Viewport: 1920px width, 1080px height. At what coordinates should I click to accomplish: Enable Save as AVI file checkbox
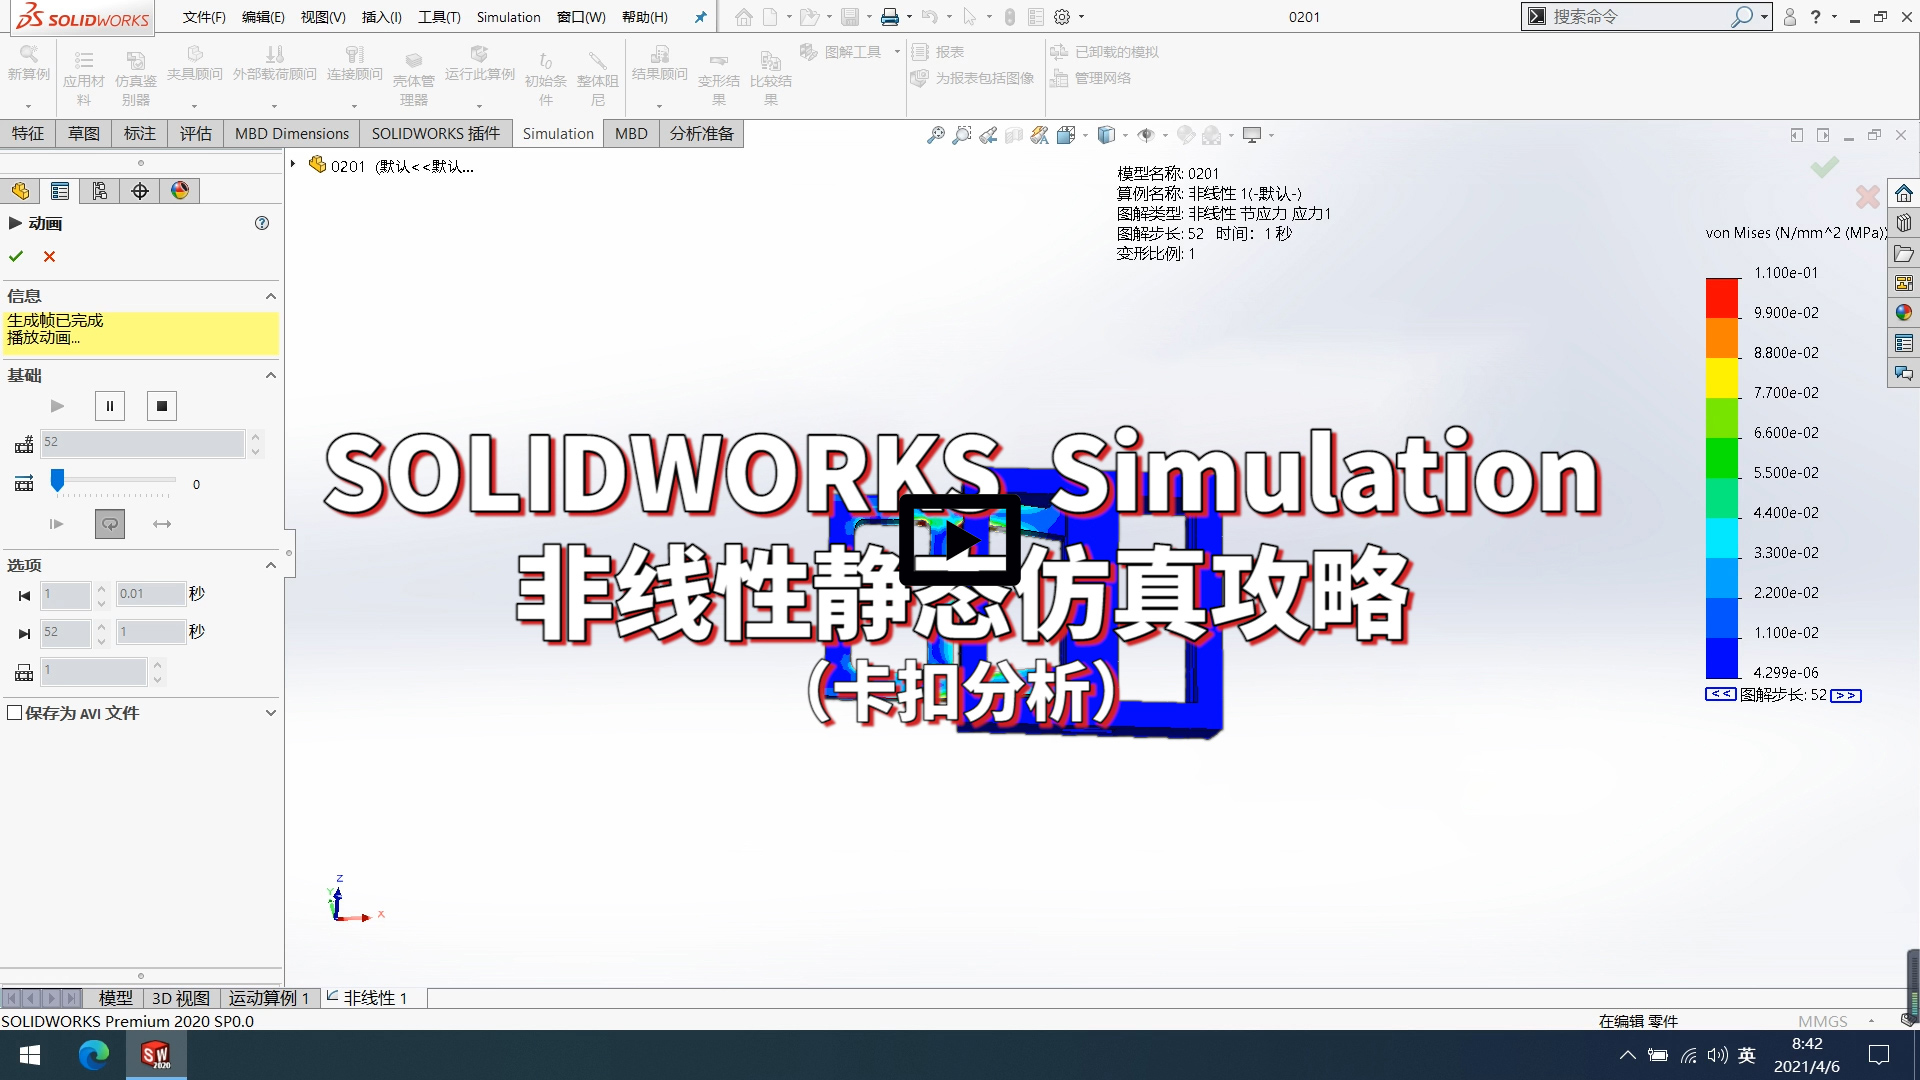click(x=15, y=713)
